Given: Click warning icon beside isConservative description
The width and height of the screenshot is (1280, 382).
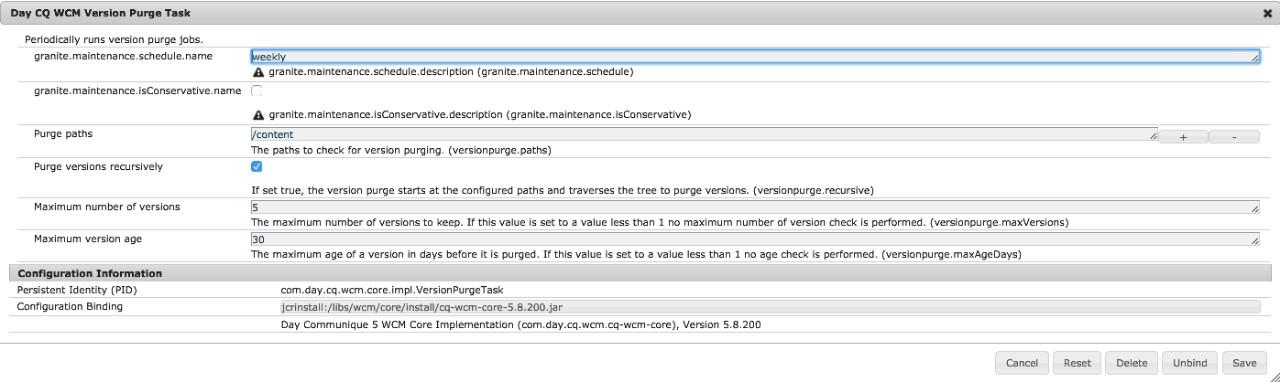Looking at the screenshot, I should pos(259,115).
